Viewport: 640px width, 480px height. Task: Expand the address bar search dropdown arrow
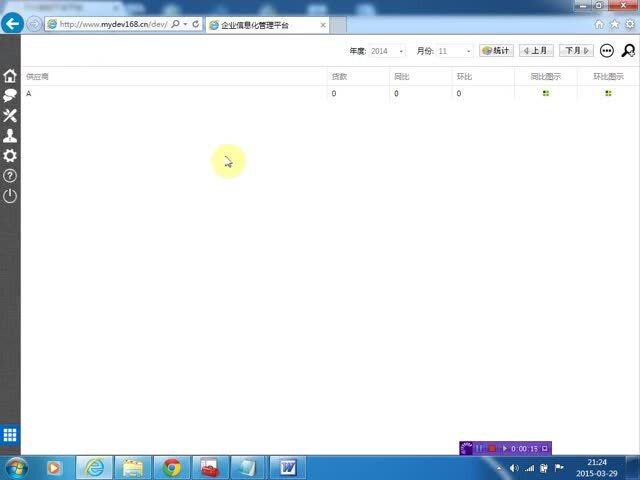click(185, 24)
